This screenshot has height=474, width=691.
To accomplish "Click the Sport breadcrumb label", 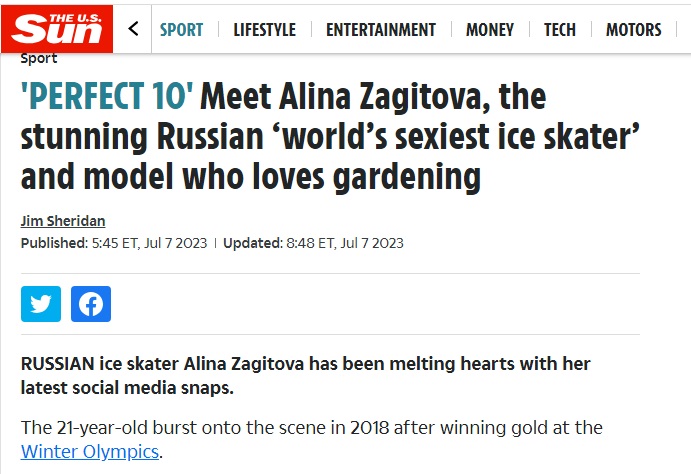I will [x=39, y=59].
